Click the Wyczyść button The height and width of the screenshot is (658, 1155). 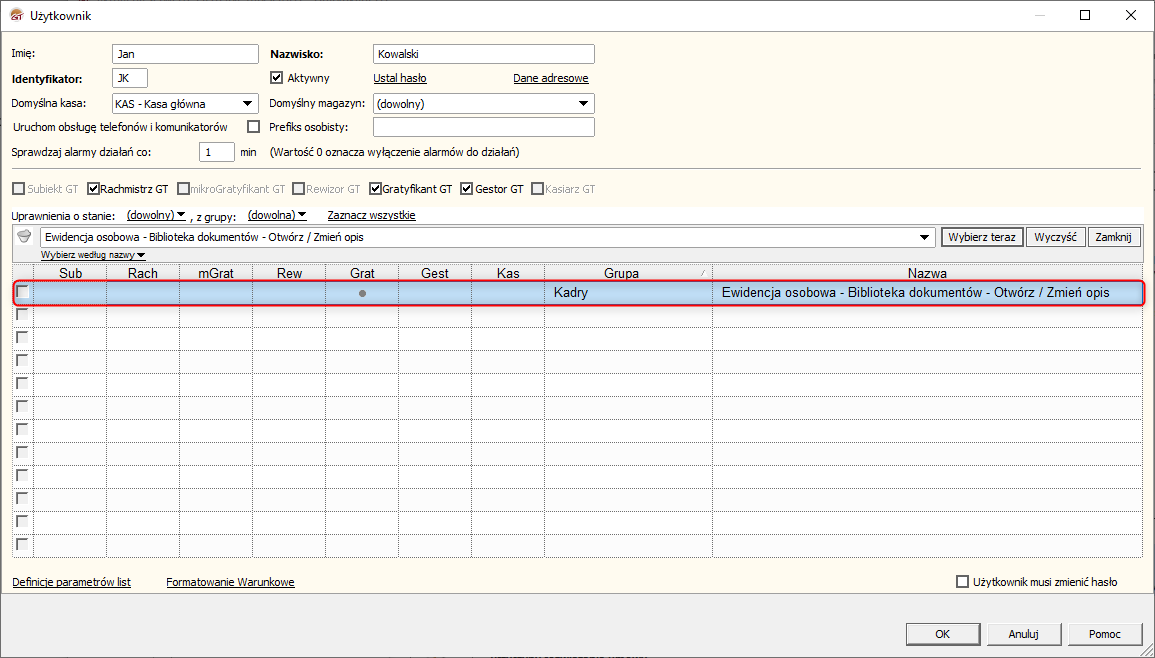(x=1056, y=237)
